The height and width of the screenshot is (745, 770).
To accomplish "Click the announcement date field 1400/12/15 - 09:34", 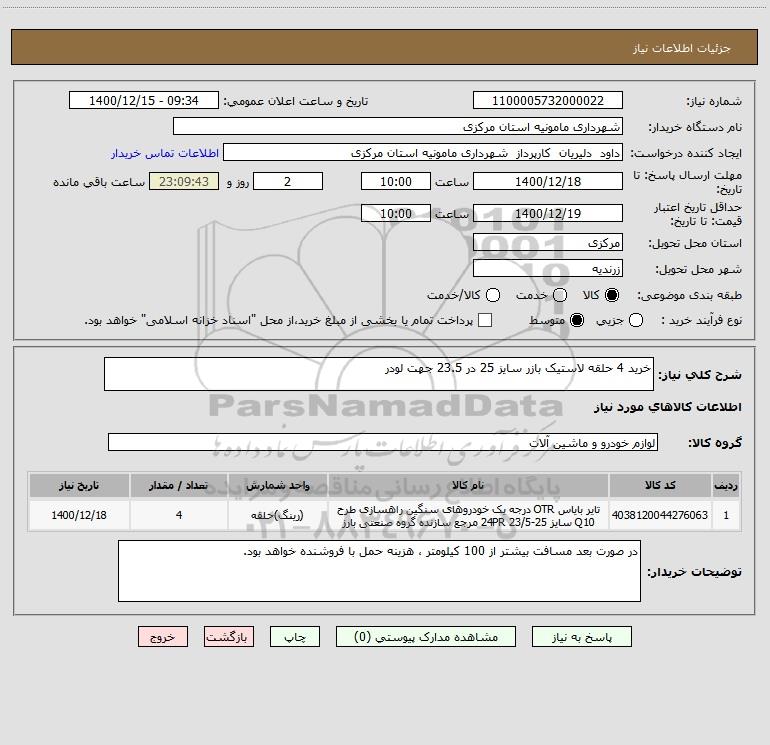I will (x=144, y=101).
